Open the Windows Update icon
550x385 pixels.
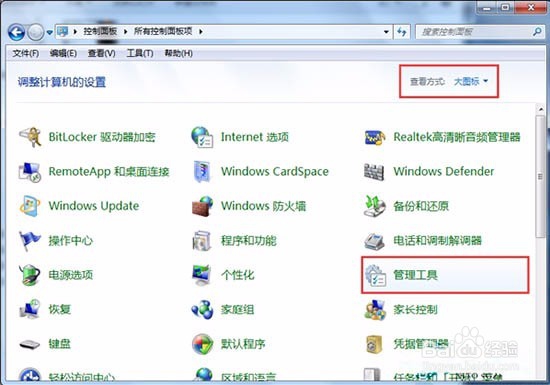(30, 206)
